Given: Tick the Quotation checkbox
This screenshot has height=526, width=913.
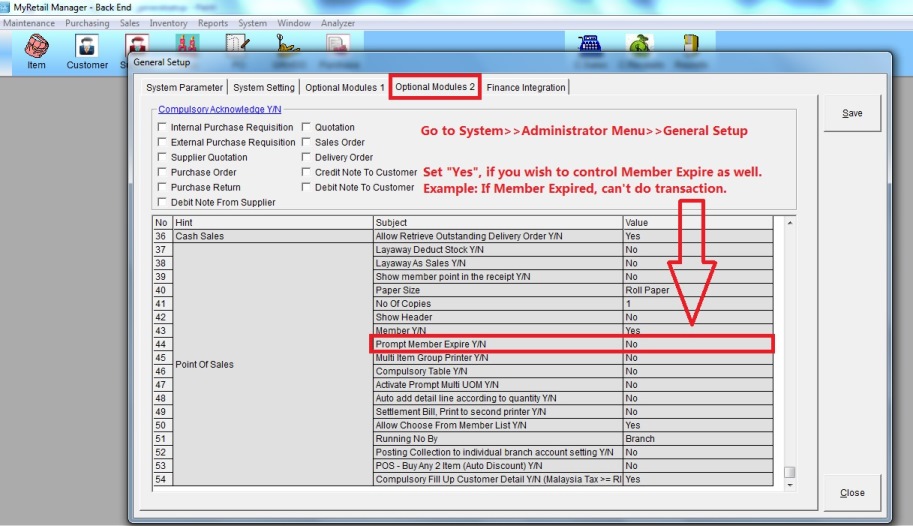Looking at the screenshot, I should pos(307,128).
